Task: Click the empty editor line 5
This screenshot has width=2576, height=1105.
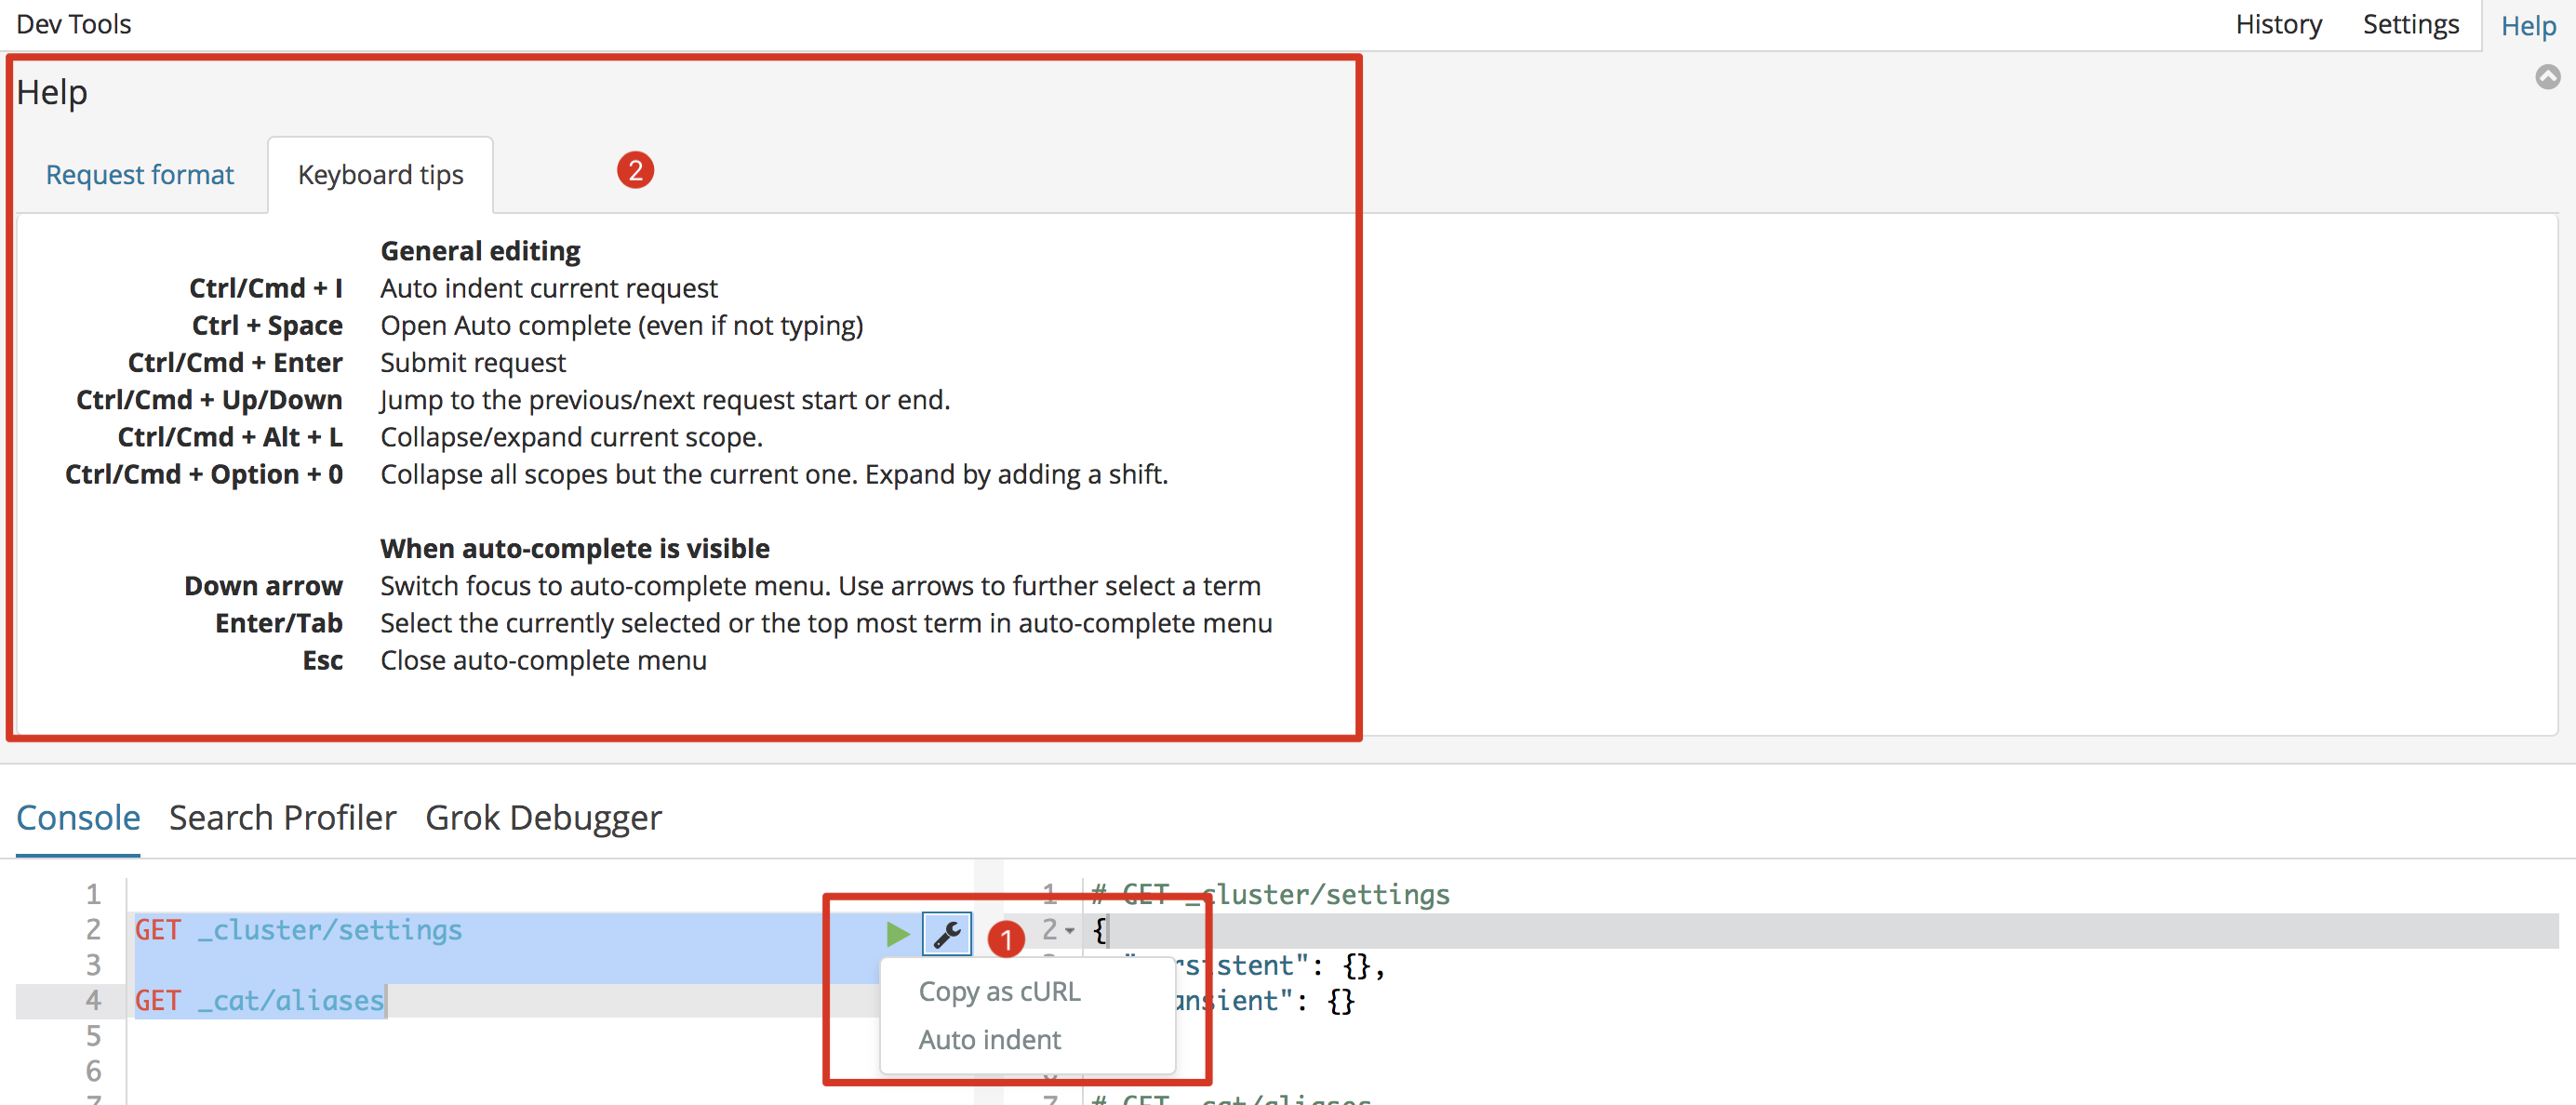Action: pos(400,1036)
